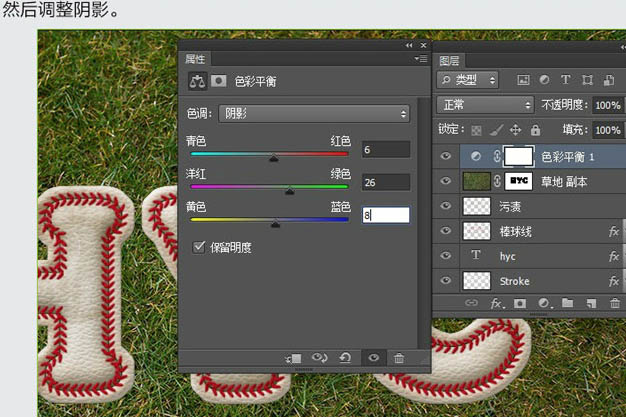Click link layers icon at Layers bottom

click(x=471, y=303)
